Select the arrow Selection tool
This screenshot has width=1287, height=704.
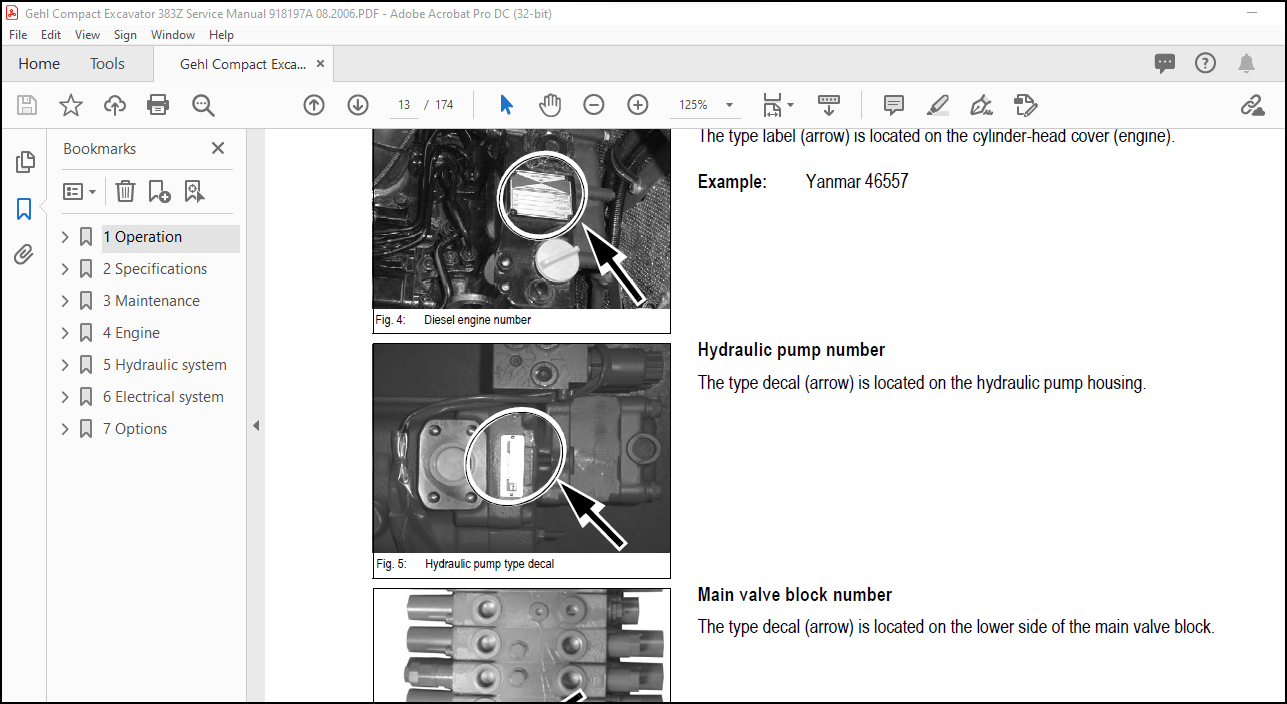(x=506, y=105)
